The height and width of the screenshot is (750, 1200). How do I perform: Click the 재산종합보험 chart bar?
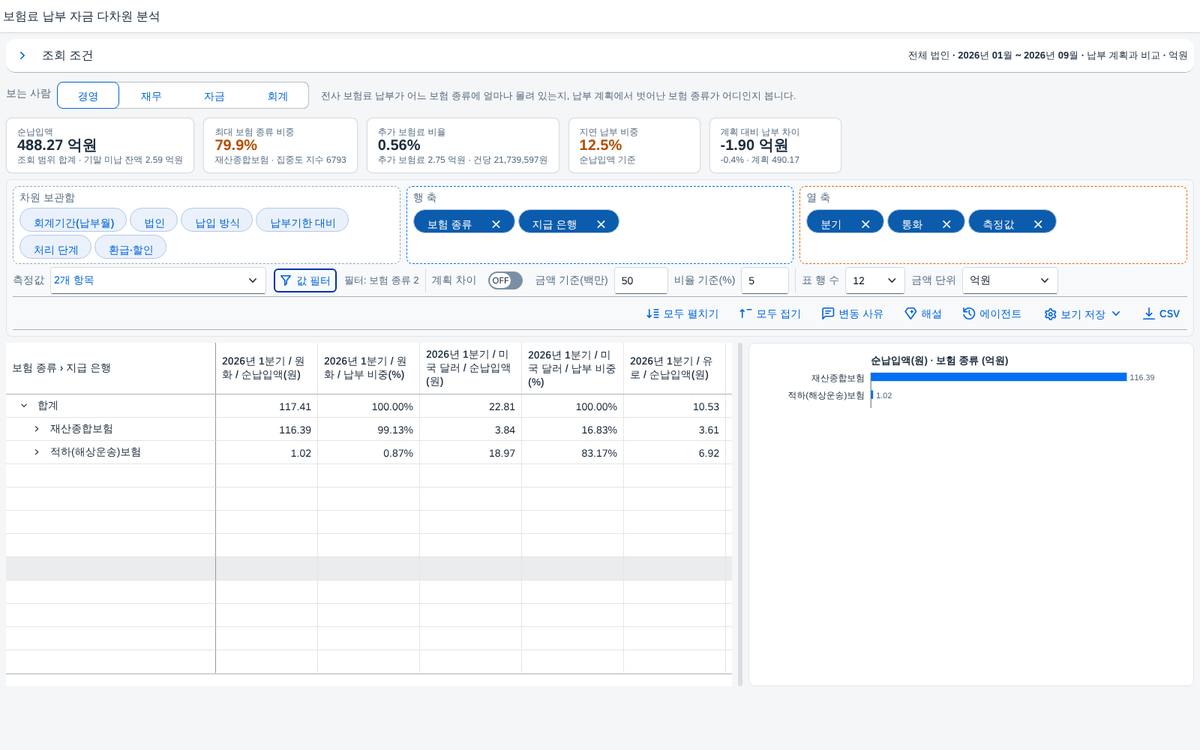tap(998, 377)
